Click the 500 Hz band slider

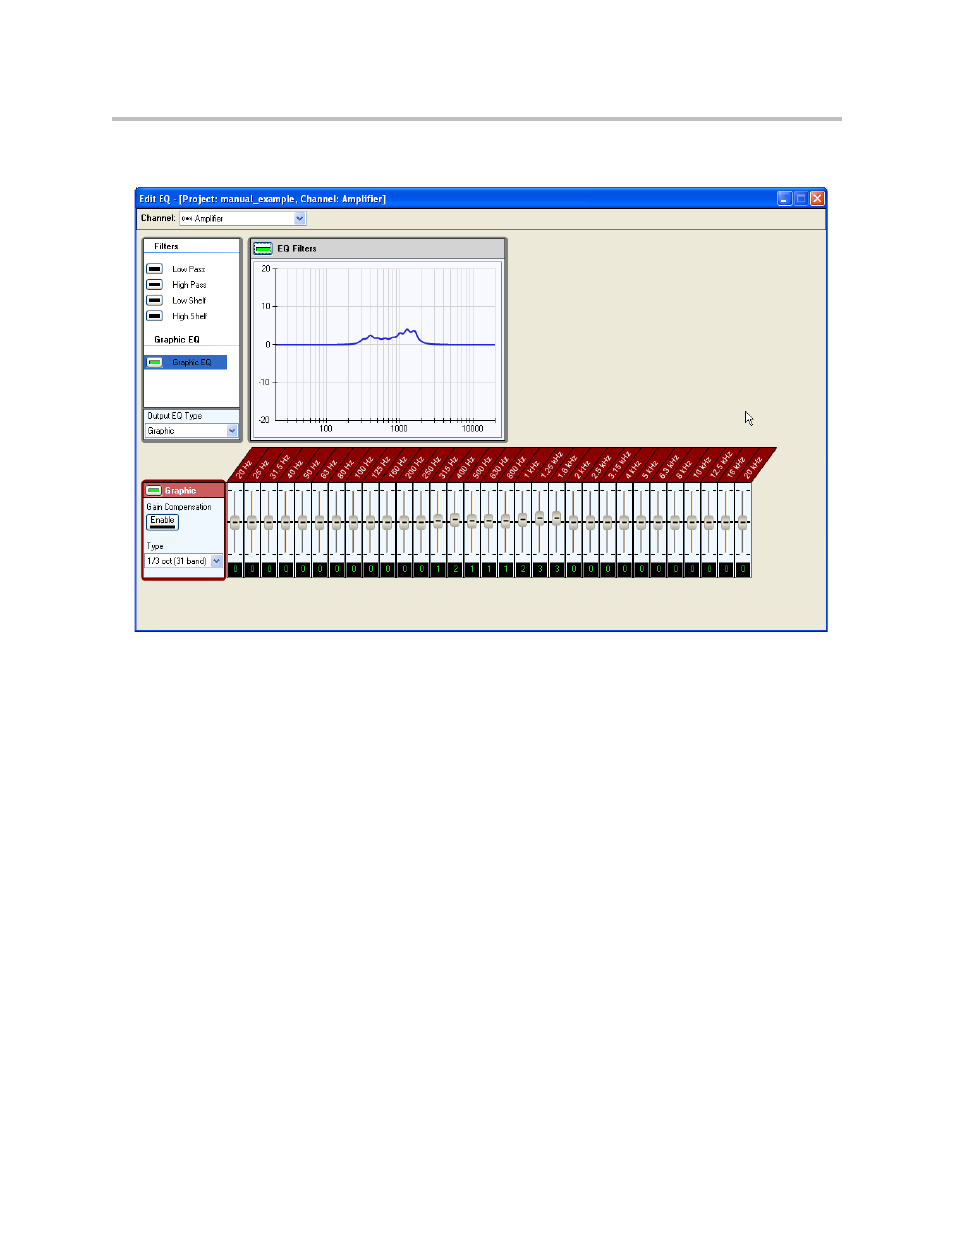(x=472, y=521)
